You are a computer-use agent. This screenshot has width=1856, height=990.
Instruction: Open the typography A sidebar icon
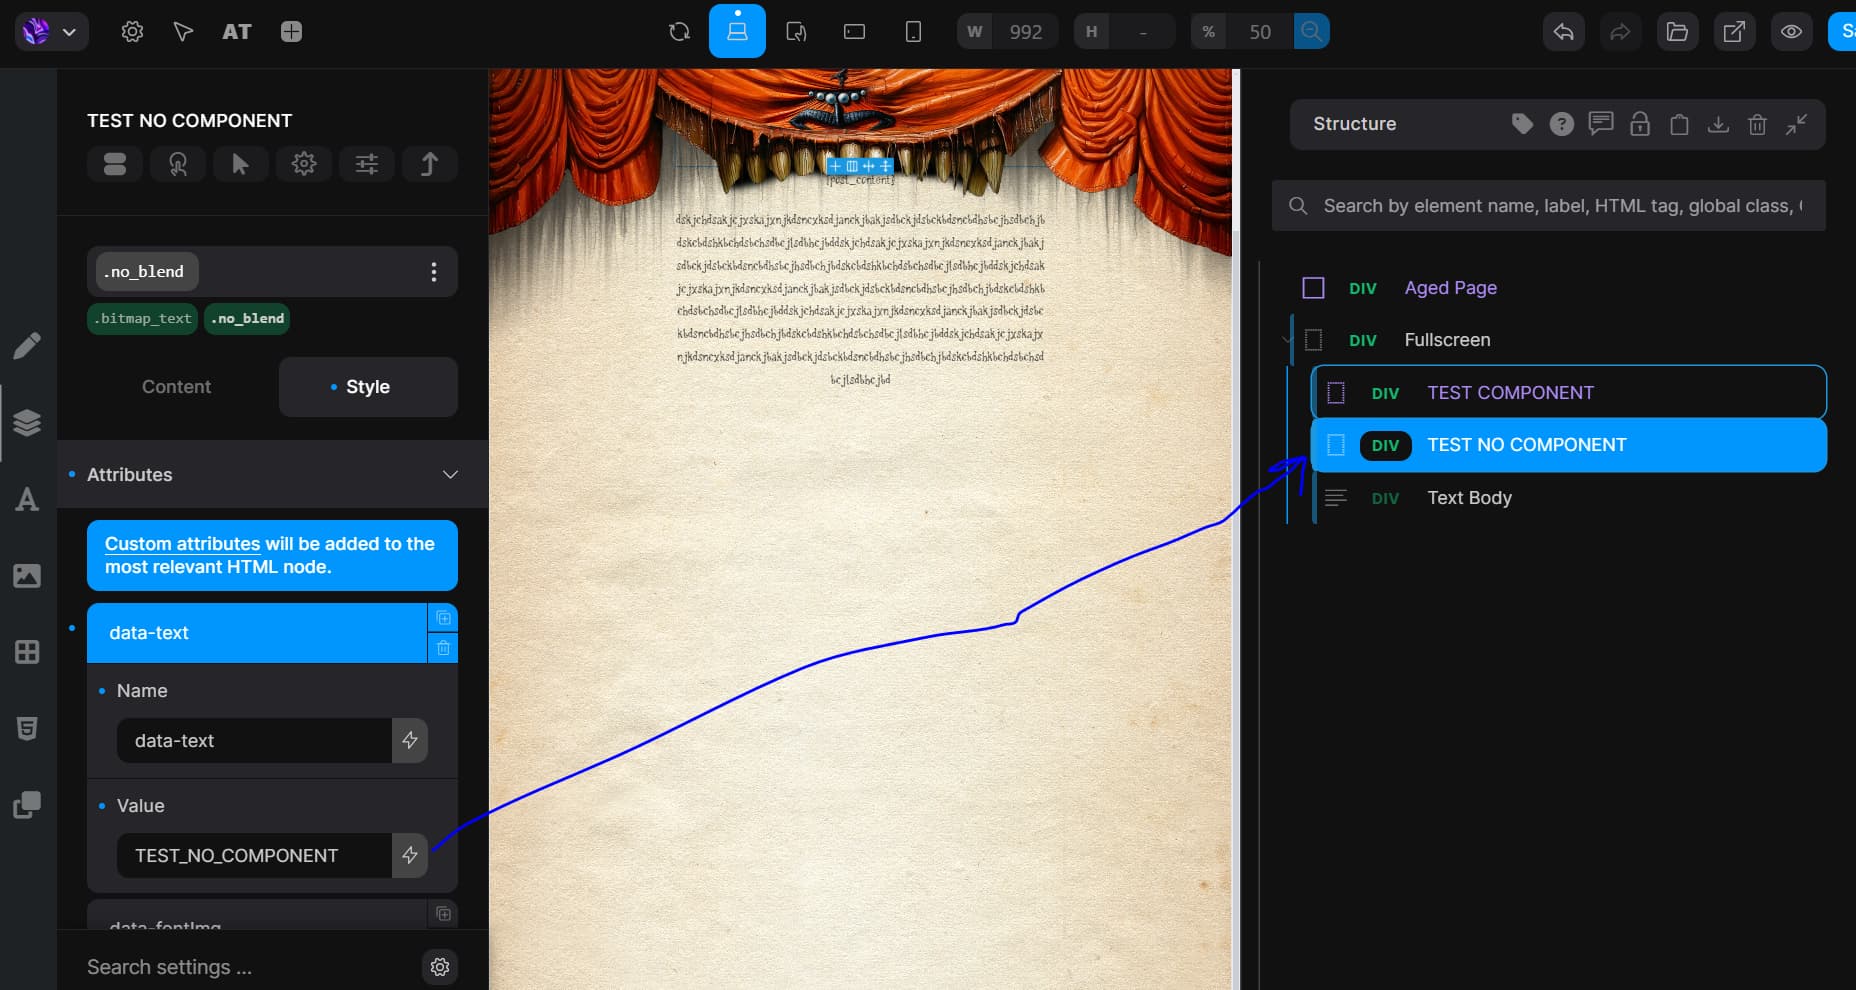(27, 499)
